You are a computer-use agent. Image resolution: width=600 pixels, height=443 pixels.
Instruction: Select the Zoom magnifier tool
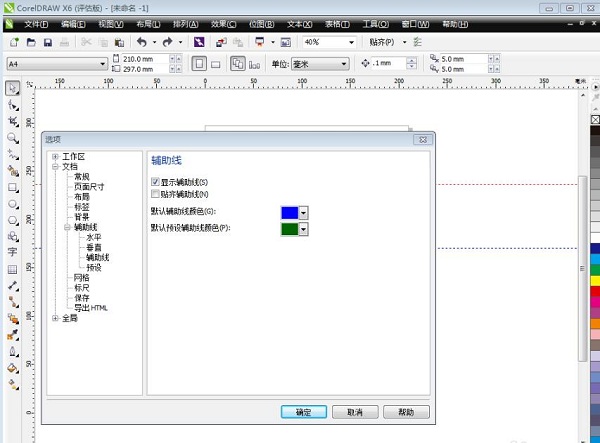(x=13, y=138)
